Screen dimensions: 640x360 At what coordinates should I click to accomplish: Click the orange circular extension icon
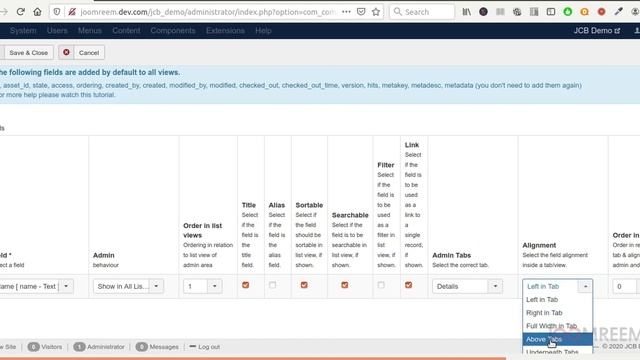click(584, 12)
